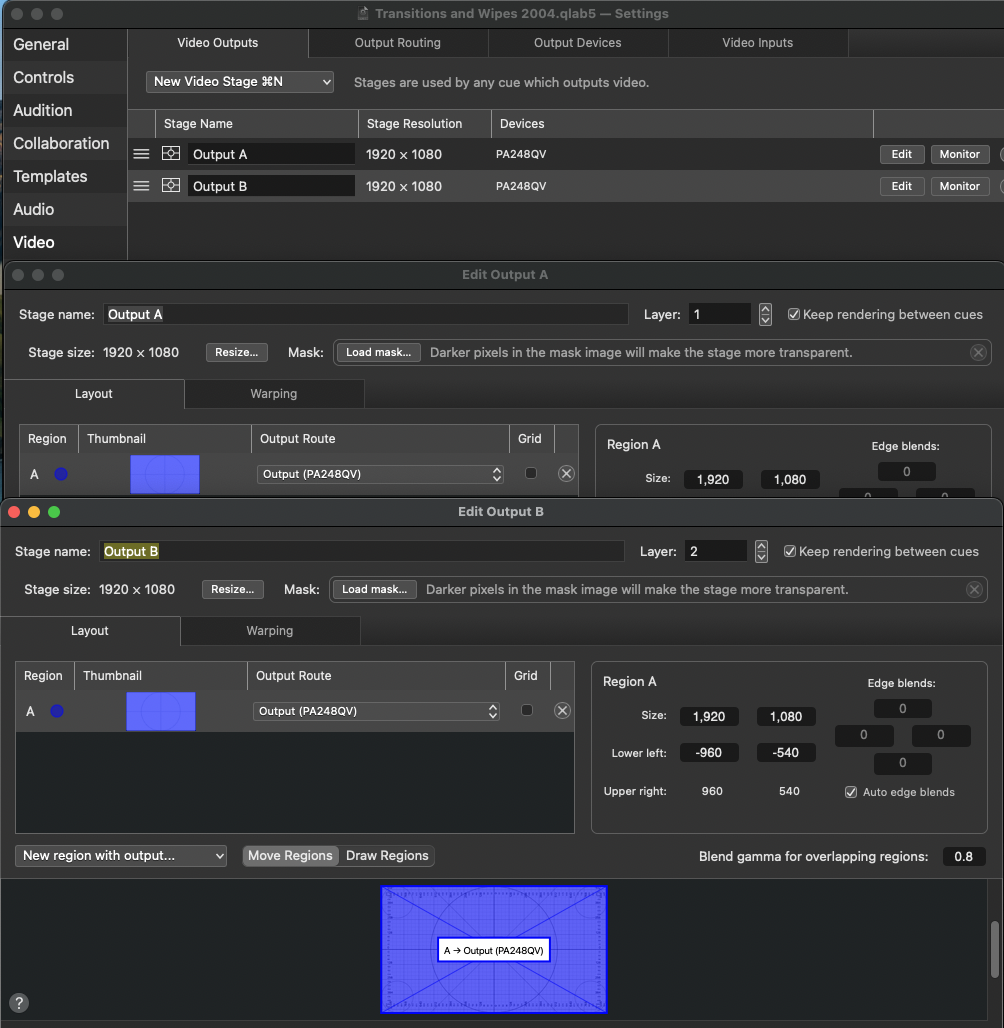Image resolution: width=1004 pixels, height=1028 pixels.
Task: Clear the mask in Edit Output A
Action: click(x=978, y=352)
